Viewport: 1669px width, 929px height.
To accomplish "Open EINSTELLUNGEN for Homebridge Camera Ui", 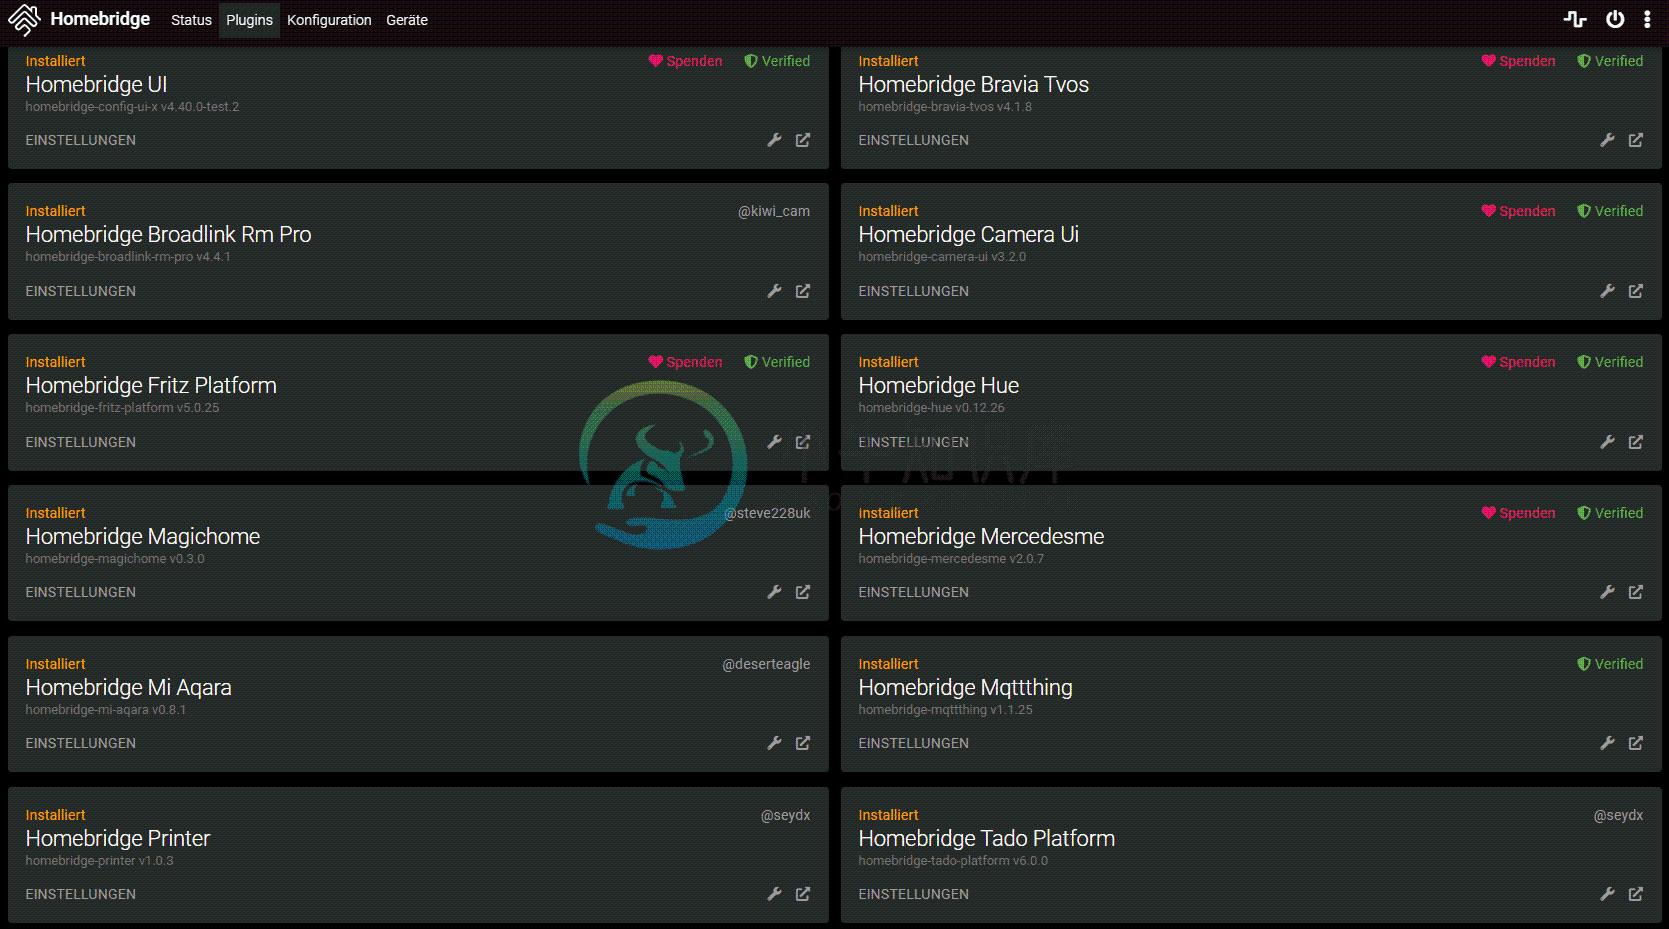I will click(914, 291).
